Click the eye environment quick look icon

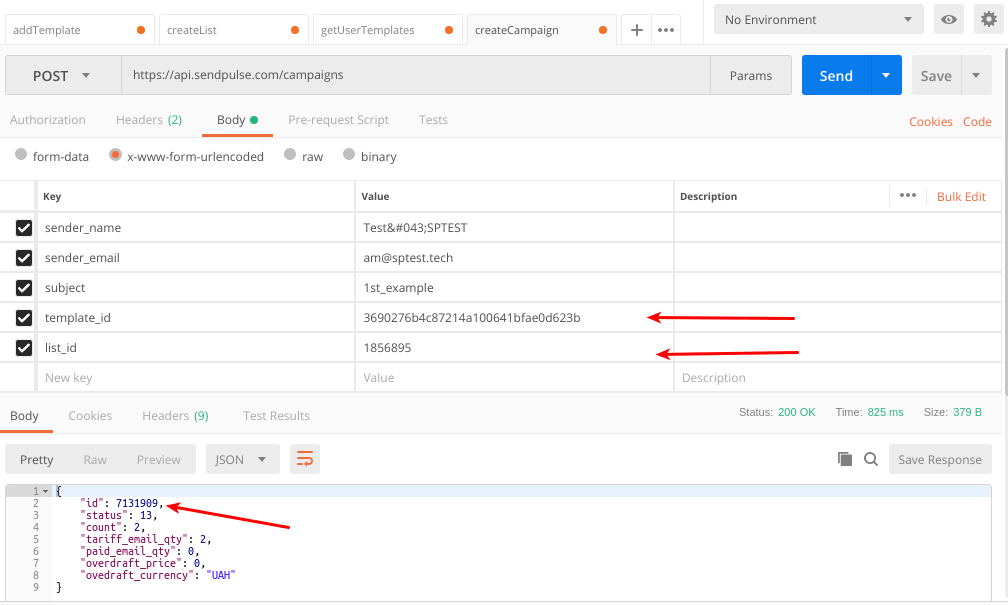coord(948,20)
